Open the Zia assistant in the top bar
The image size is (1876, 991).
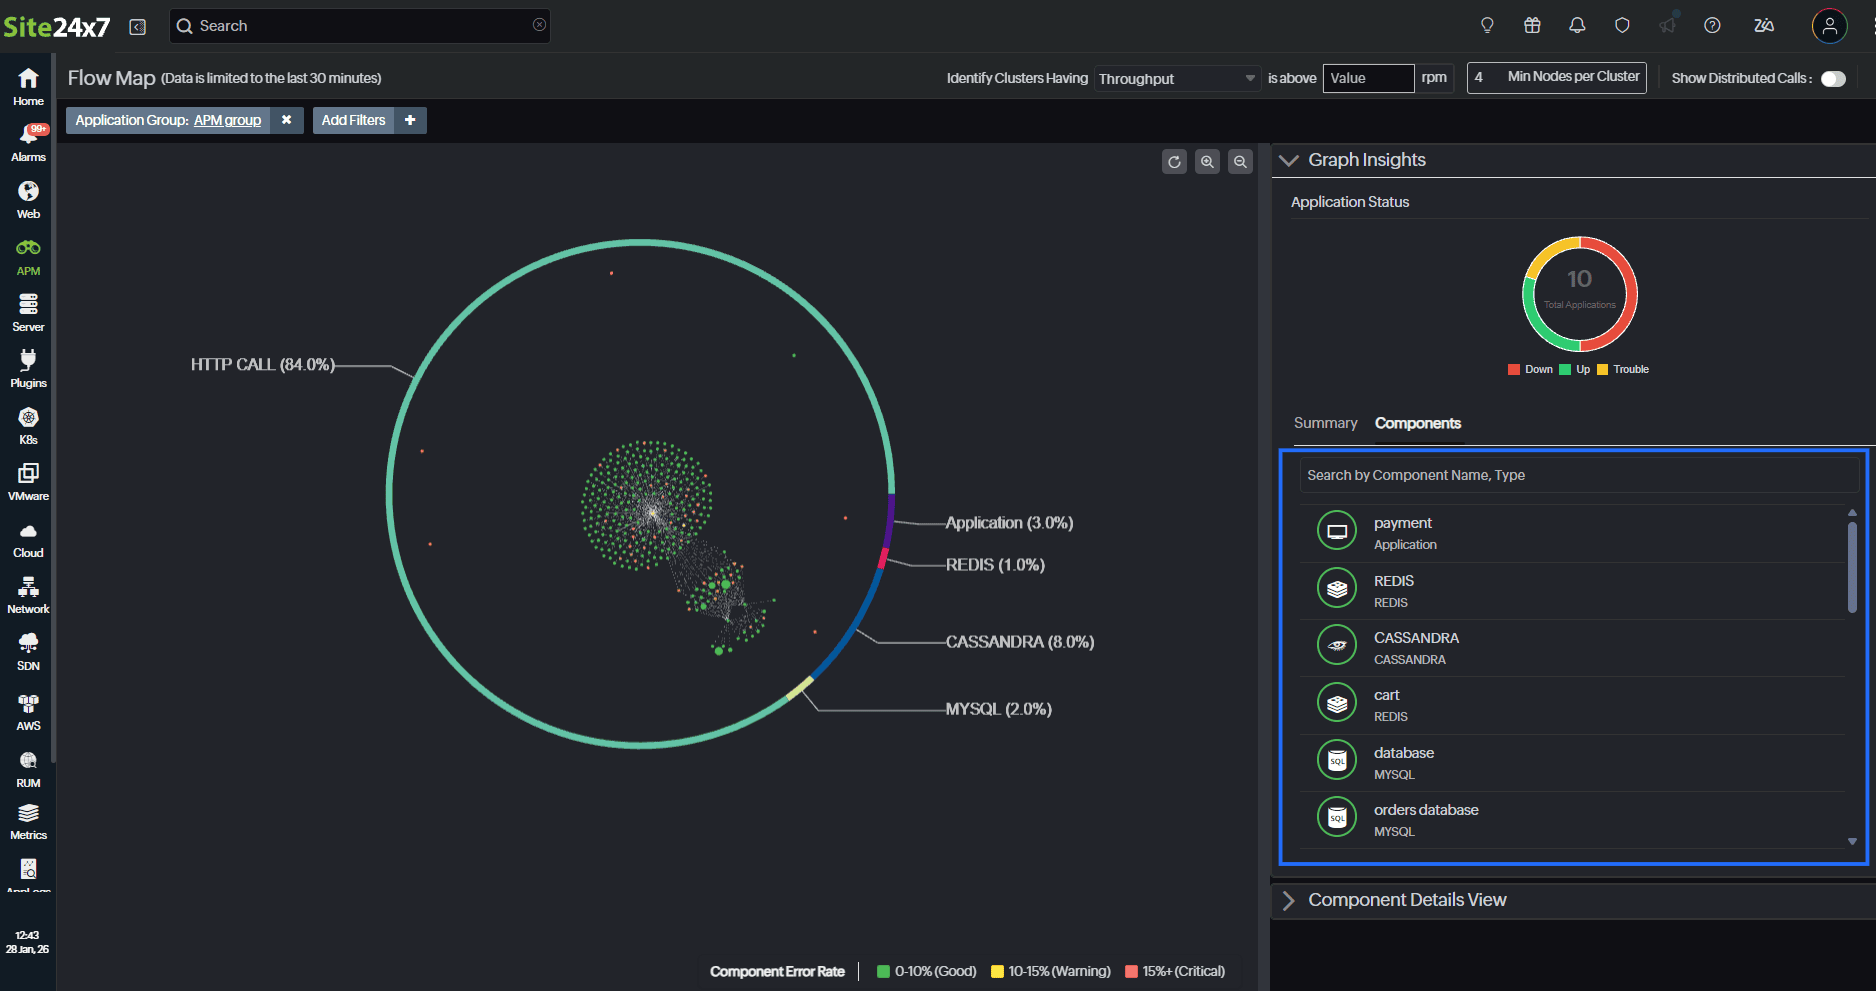1763,26
